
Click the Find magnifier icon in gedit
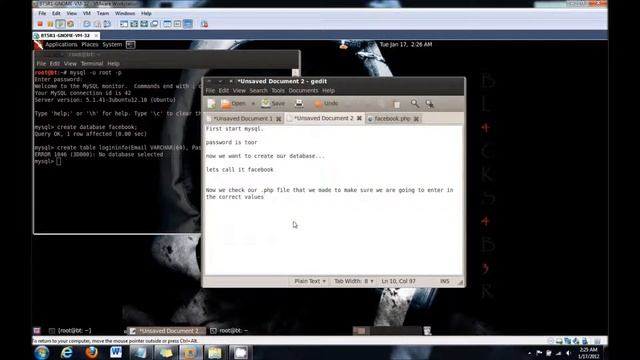(415, 104)
